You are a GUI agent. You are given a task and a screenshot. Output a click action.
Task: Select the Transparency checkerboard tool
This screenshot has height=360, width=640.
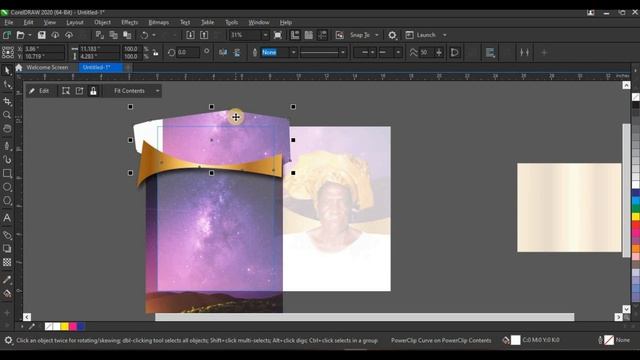point(7,262)
